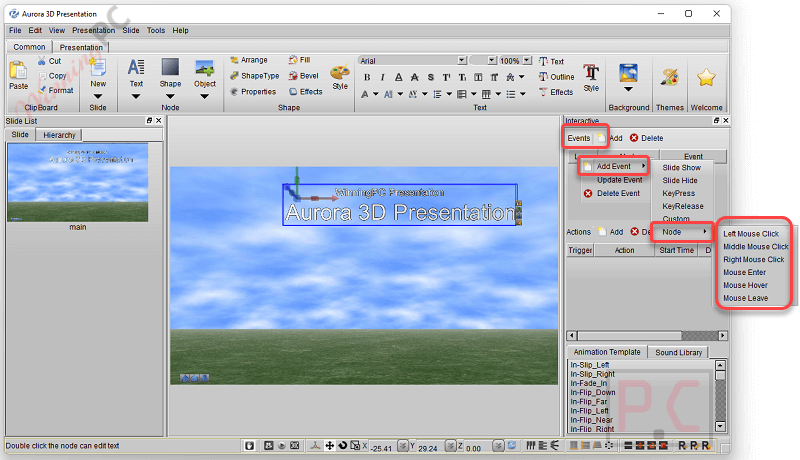Toggle Bold formatting
Image resolution: width=800 pixels, height=460 pixels.
click(x=367, y=78)
